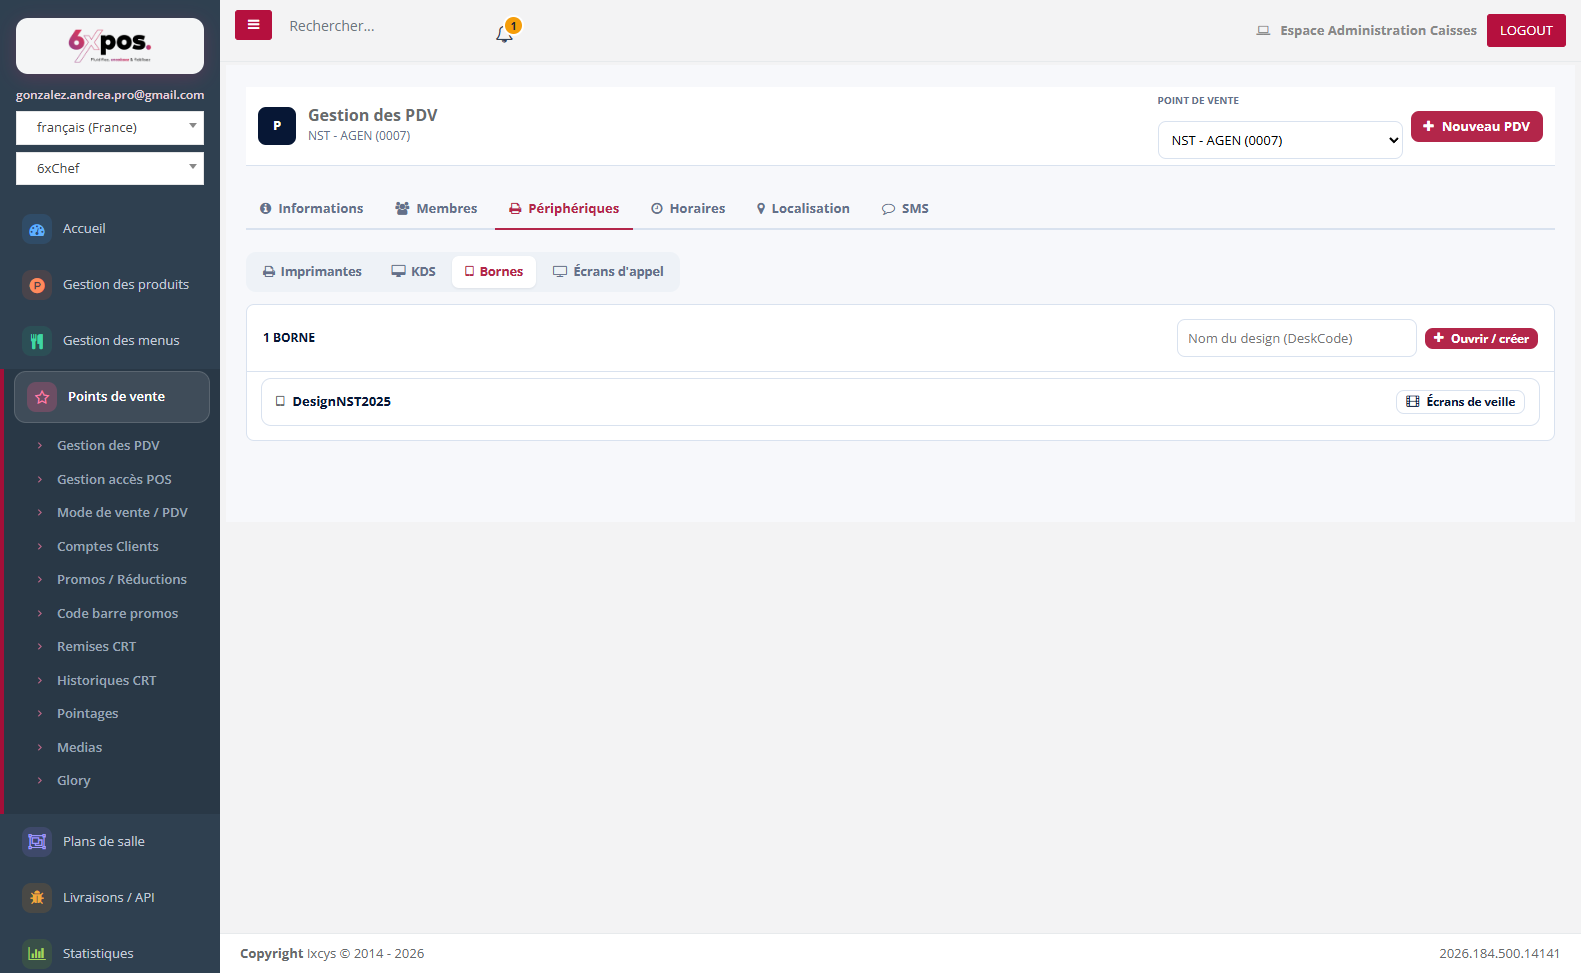Click the P badge of Gestion des PDV
The image size is (1581, 973).
tap(277, 126)
